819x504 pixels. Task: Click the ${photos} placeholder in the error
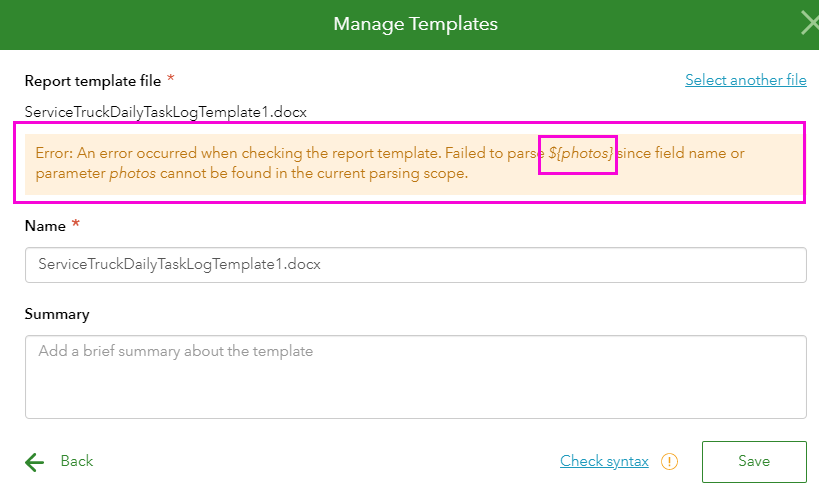click(581, 154)
